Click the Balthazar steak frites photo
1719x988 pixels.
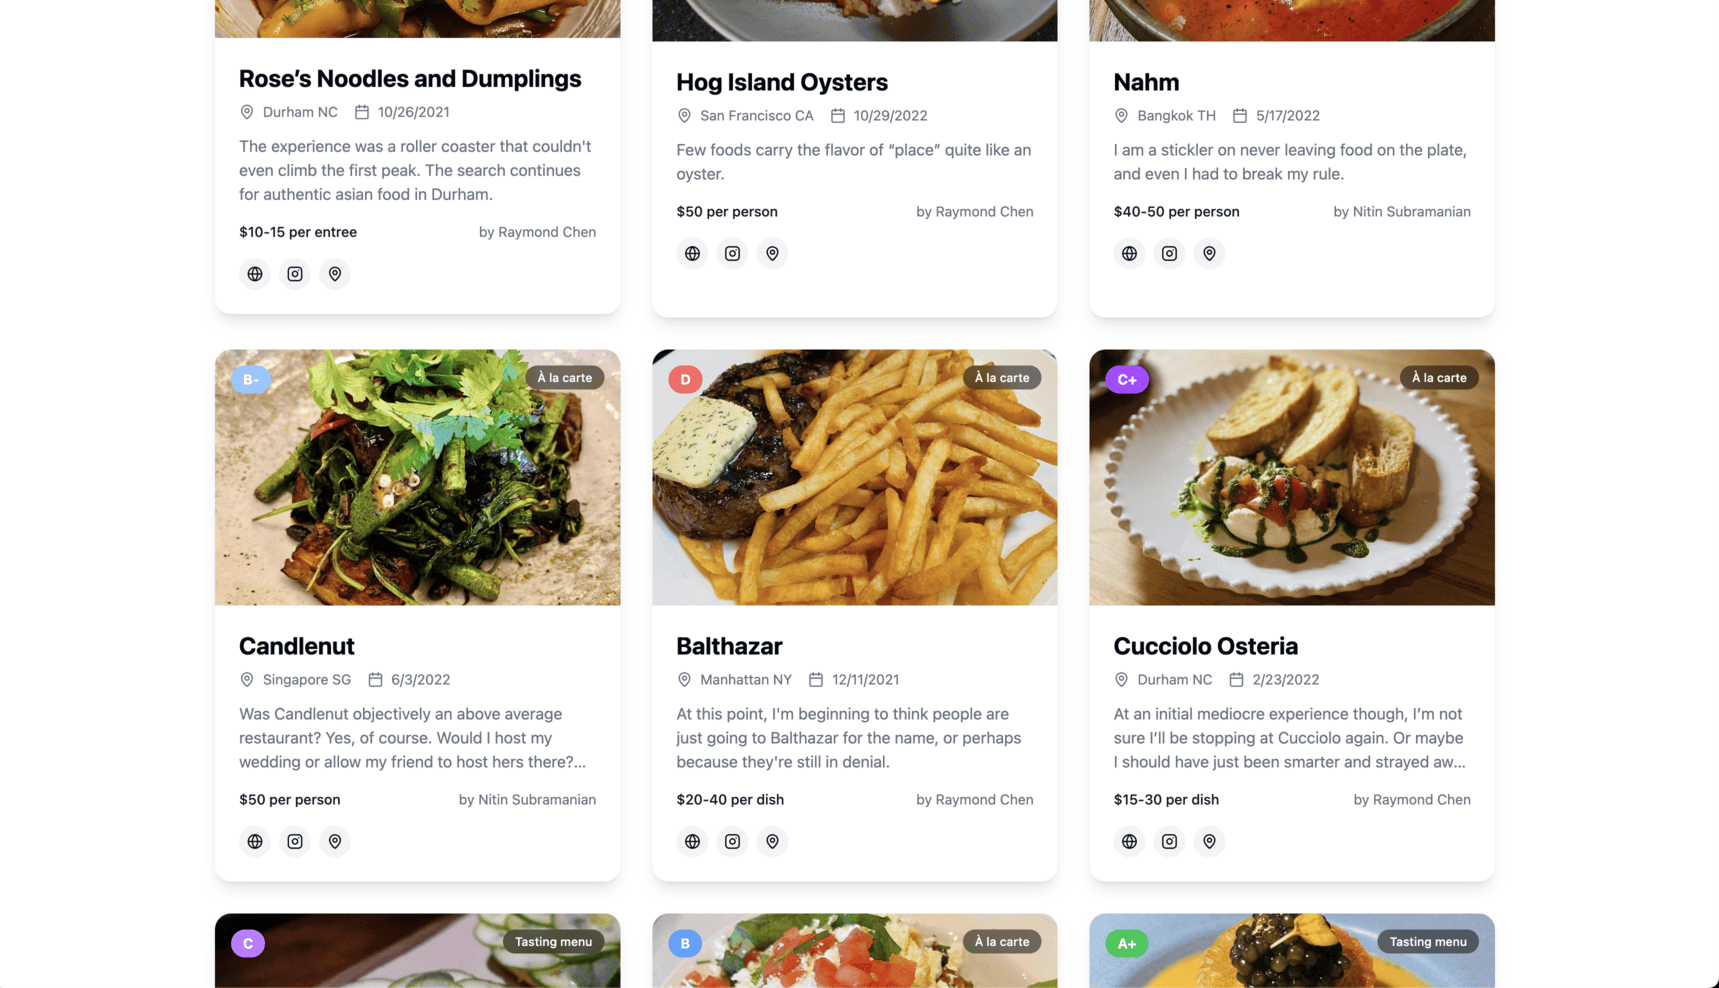[855, 477]
